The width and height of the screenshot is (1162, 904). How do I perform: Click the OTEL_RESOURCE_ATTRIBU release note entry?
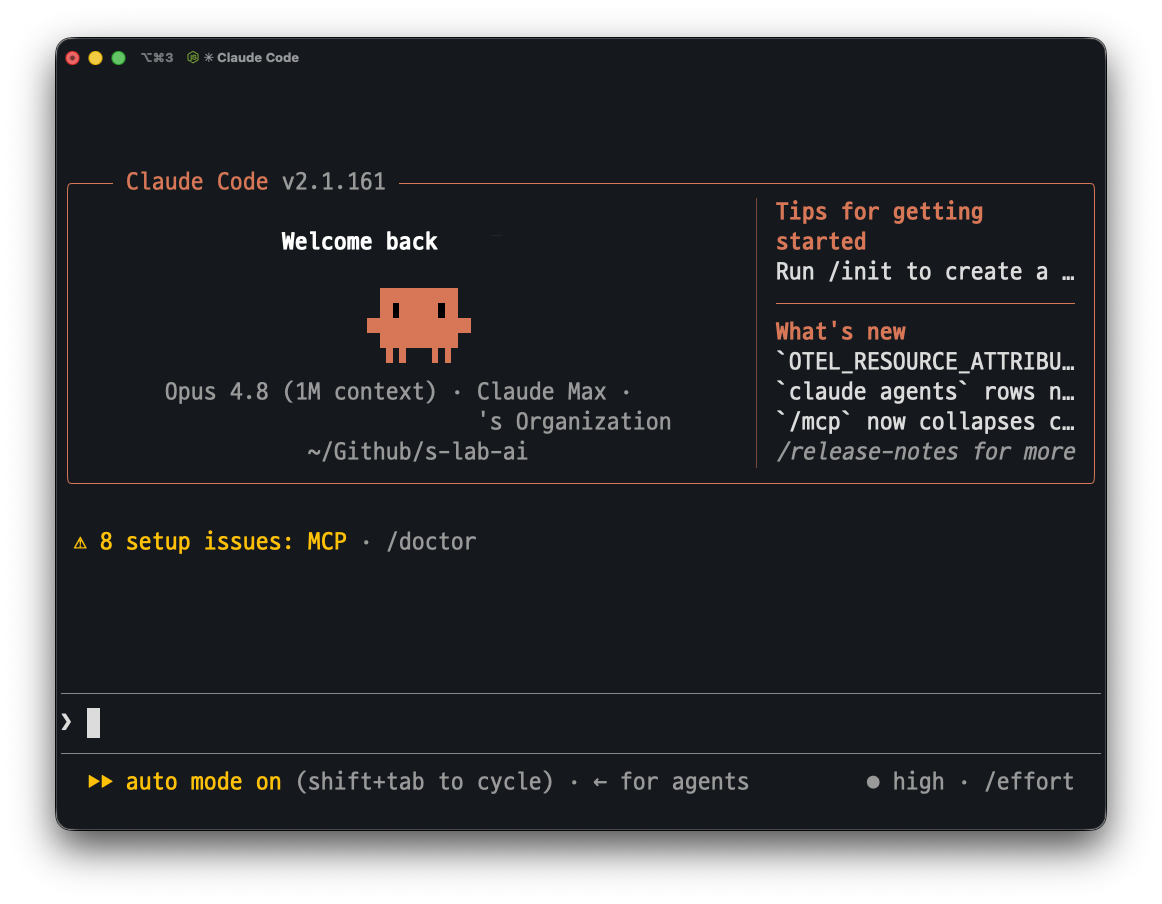[925, 362]
